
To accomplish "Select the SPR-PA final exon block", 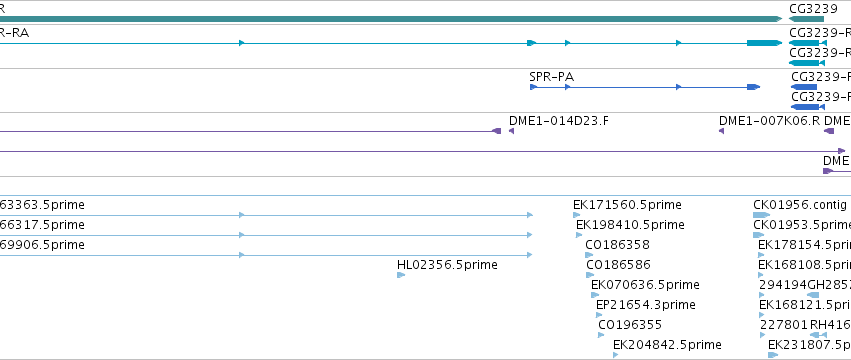I will coord(753,87).
